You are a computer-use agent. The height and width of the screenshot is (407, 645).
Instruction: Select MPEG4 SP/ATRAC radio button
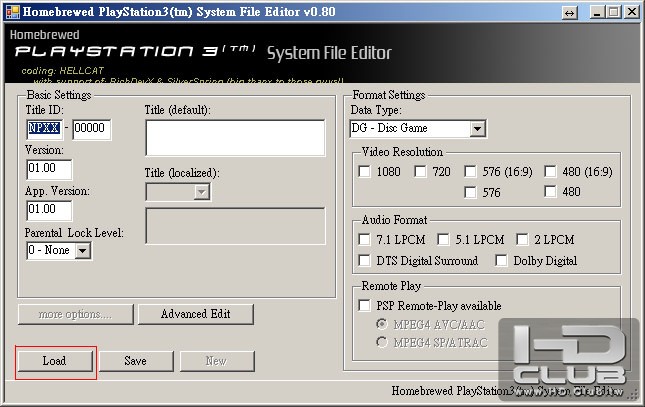382,342
